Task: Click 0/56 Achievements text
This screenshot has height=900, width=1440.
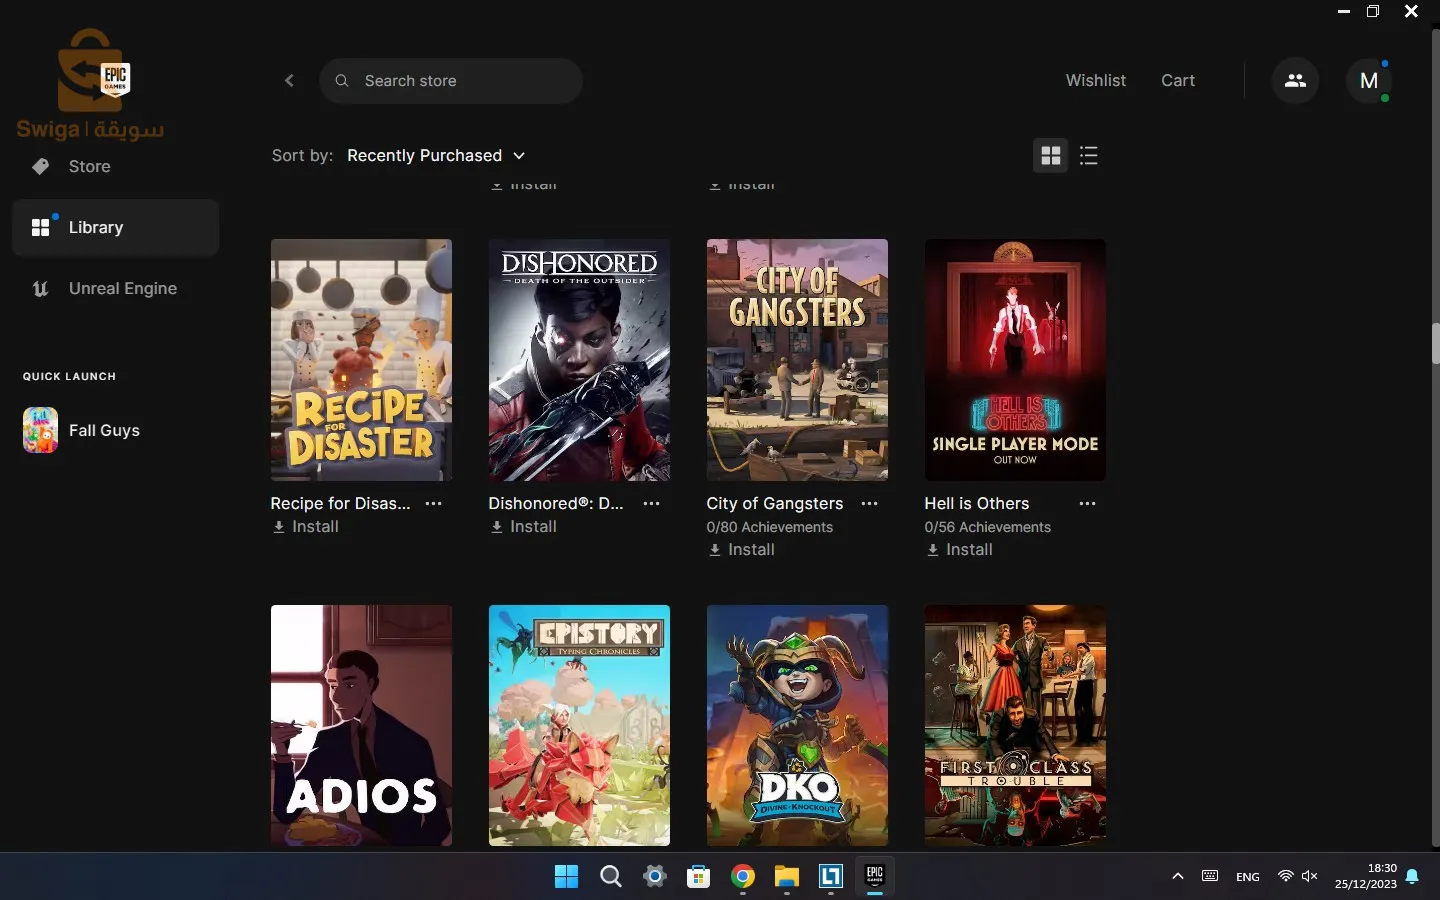Action: point(988,527)
